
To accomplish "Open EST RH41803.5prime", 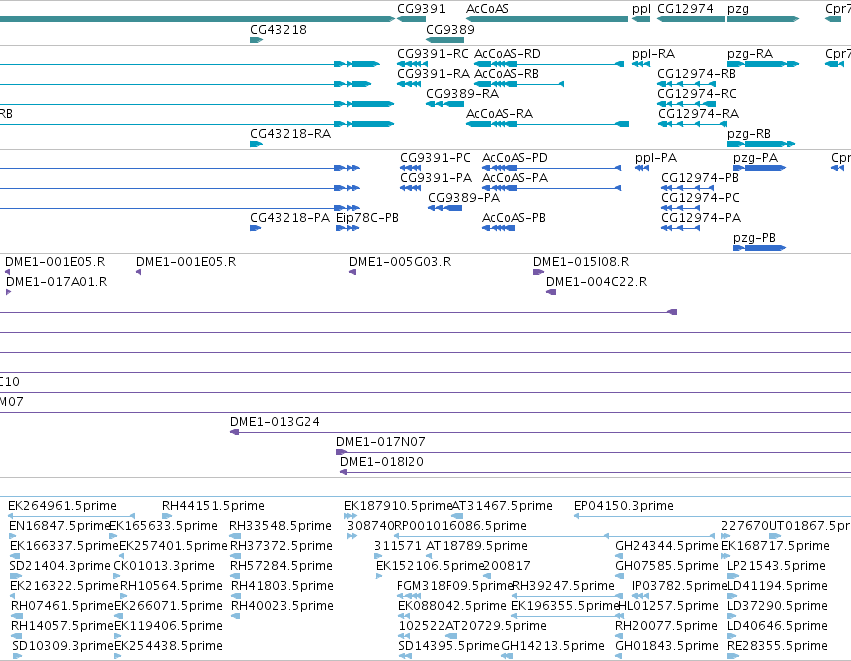I will (282, 587).
